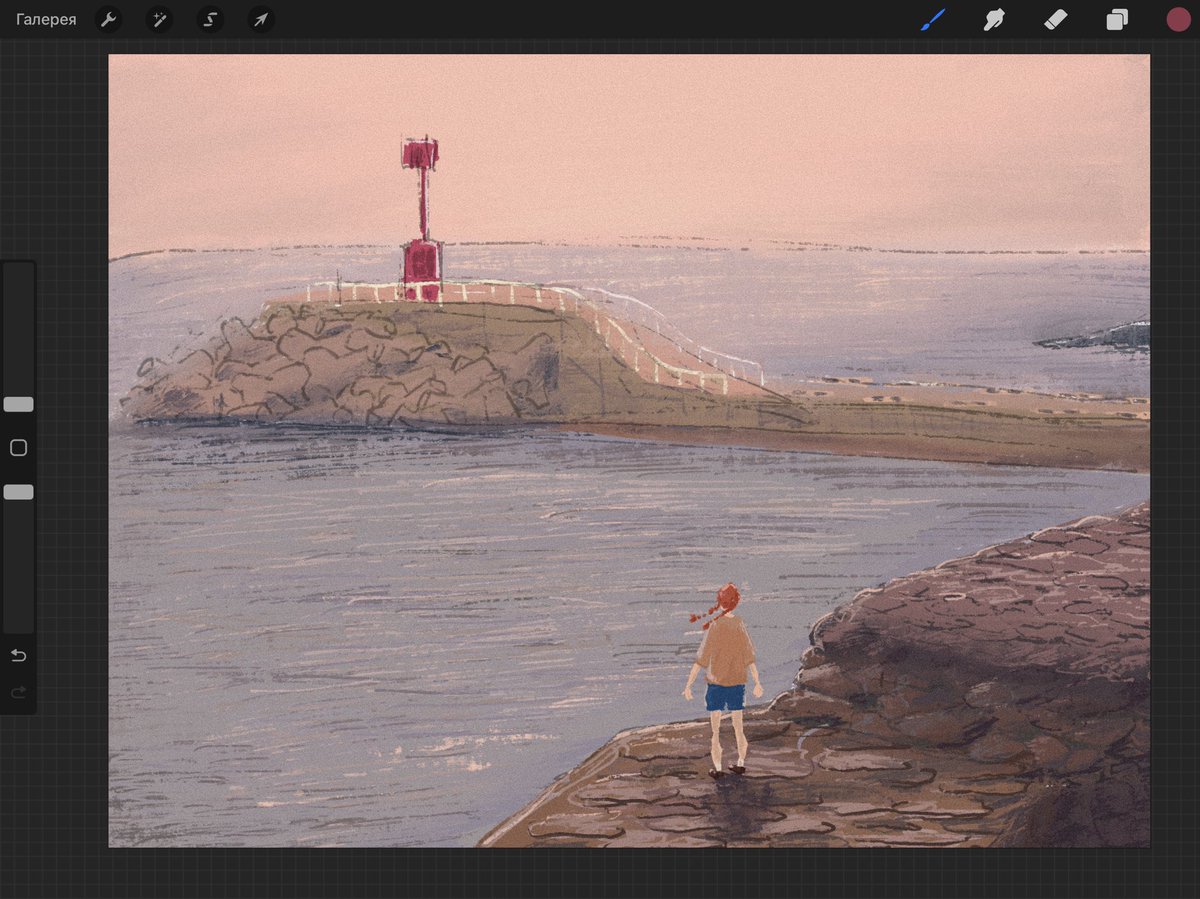
Task: Select the Eraser tool
Action: (x=1055, y=19)
